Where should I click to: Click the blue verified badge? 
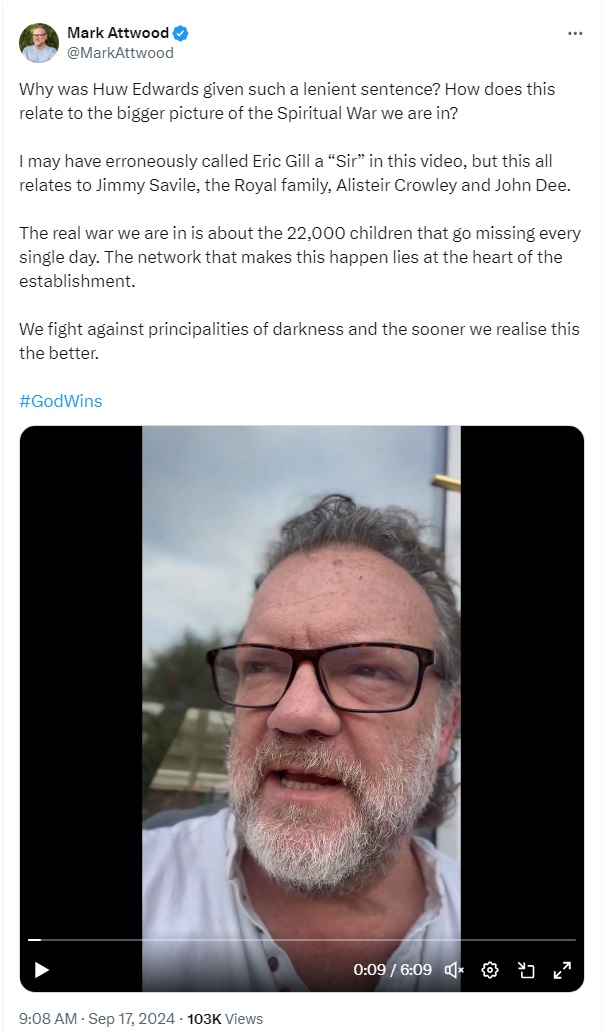pos(180,32)
